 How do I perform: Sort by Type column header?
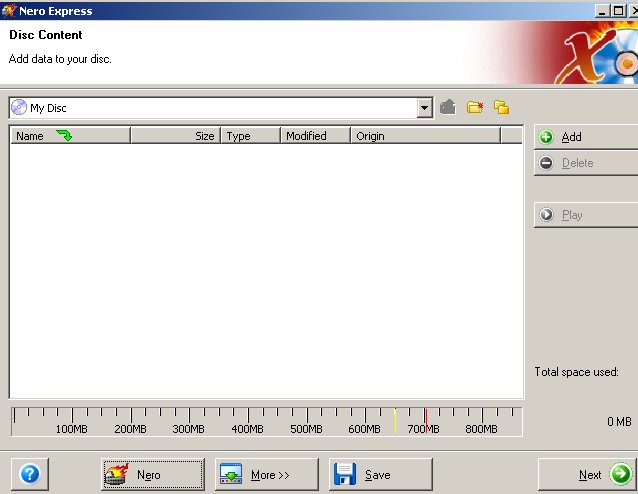(249, 136)
